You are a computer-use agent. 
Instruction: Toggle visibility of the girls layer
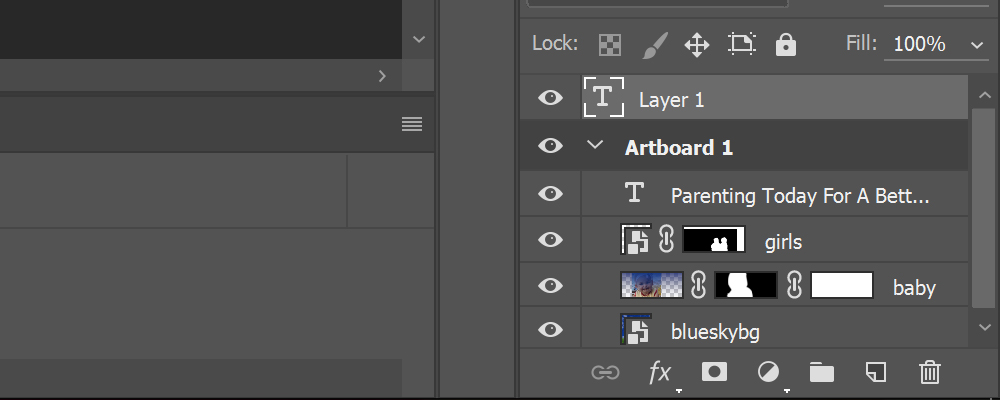click(x=550, y=240)
